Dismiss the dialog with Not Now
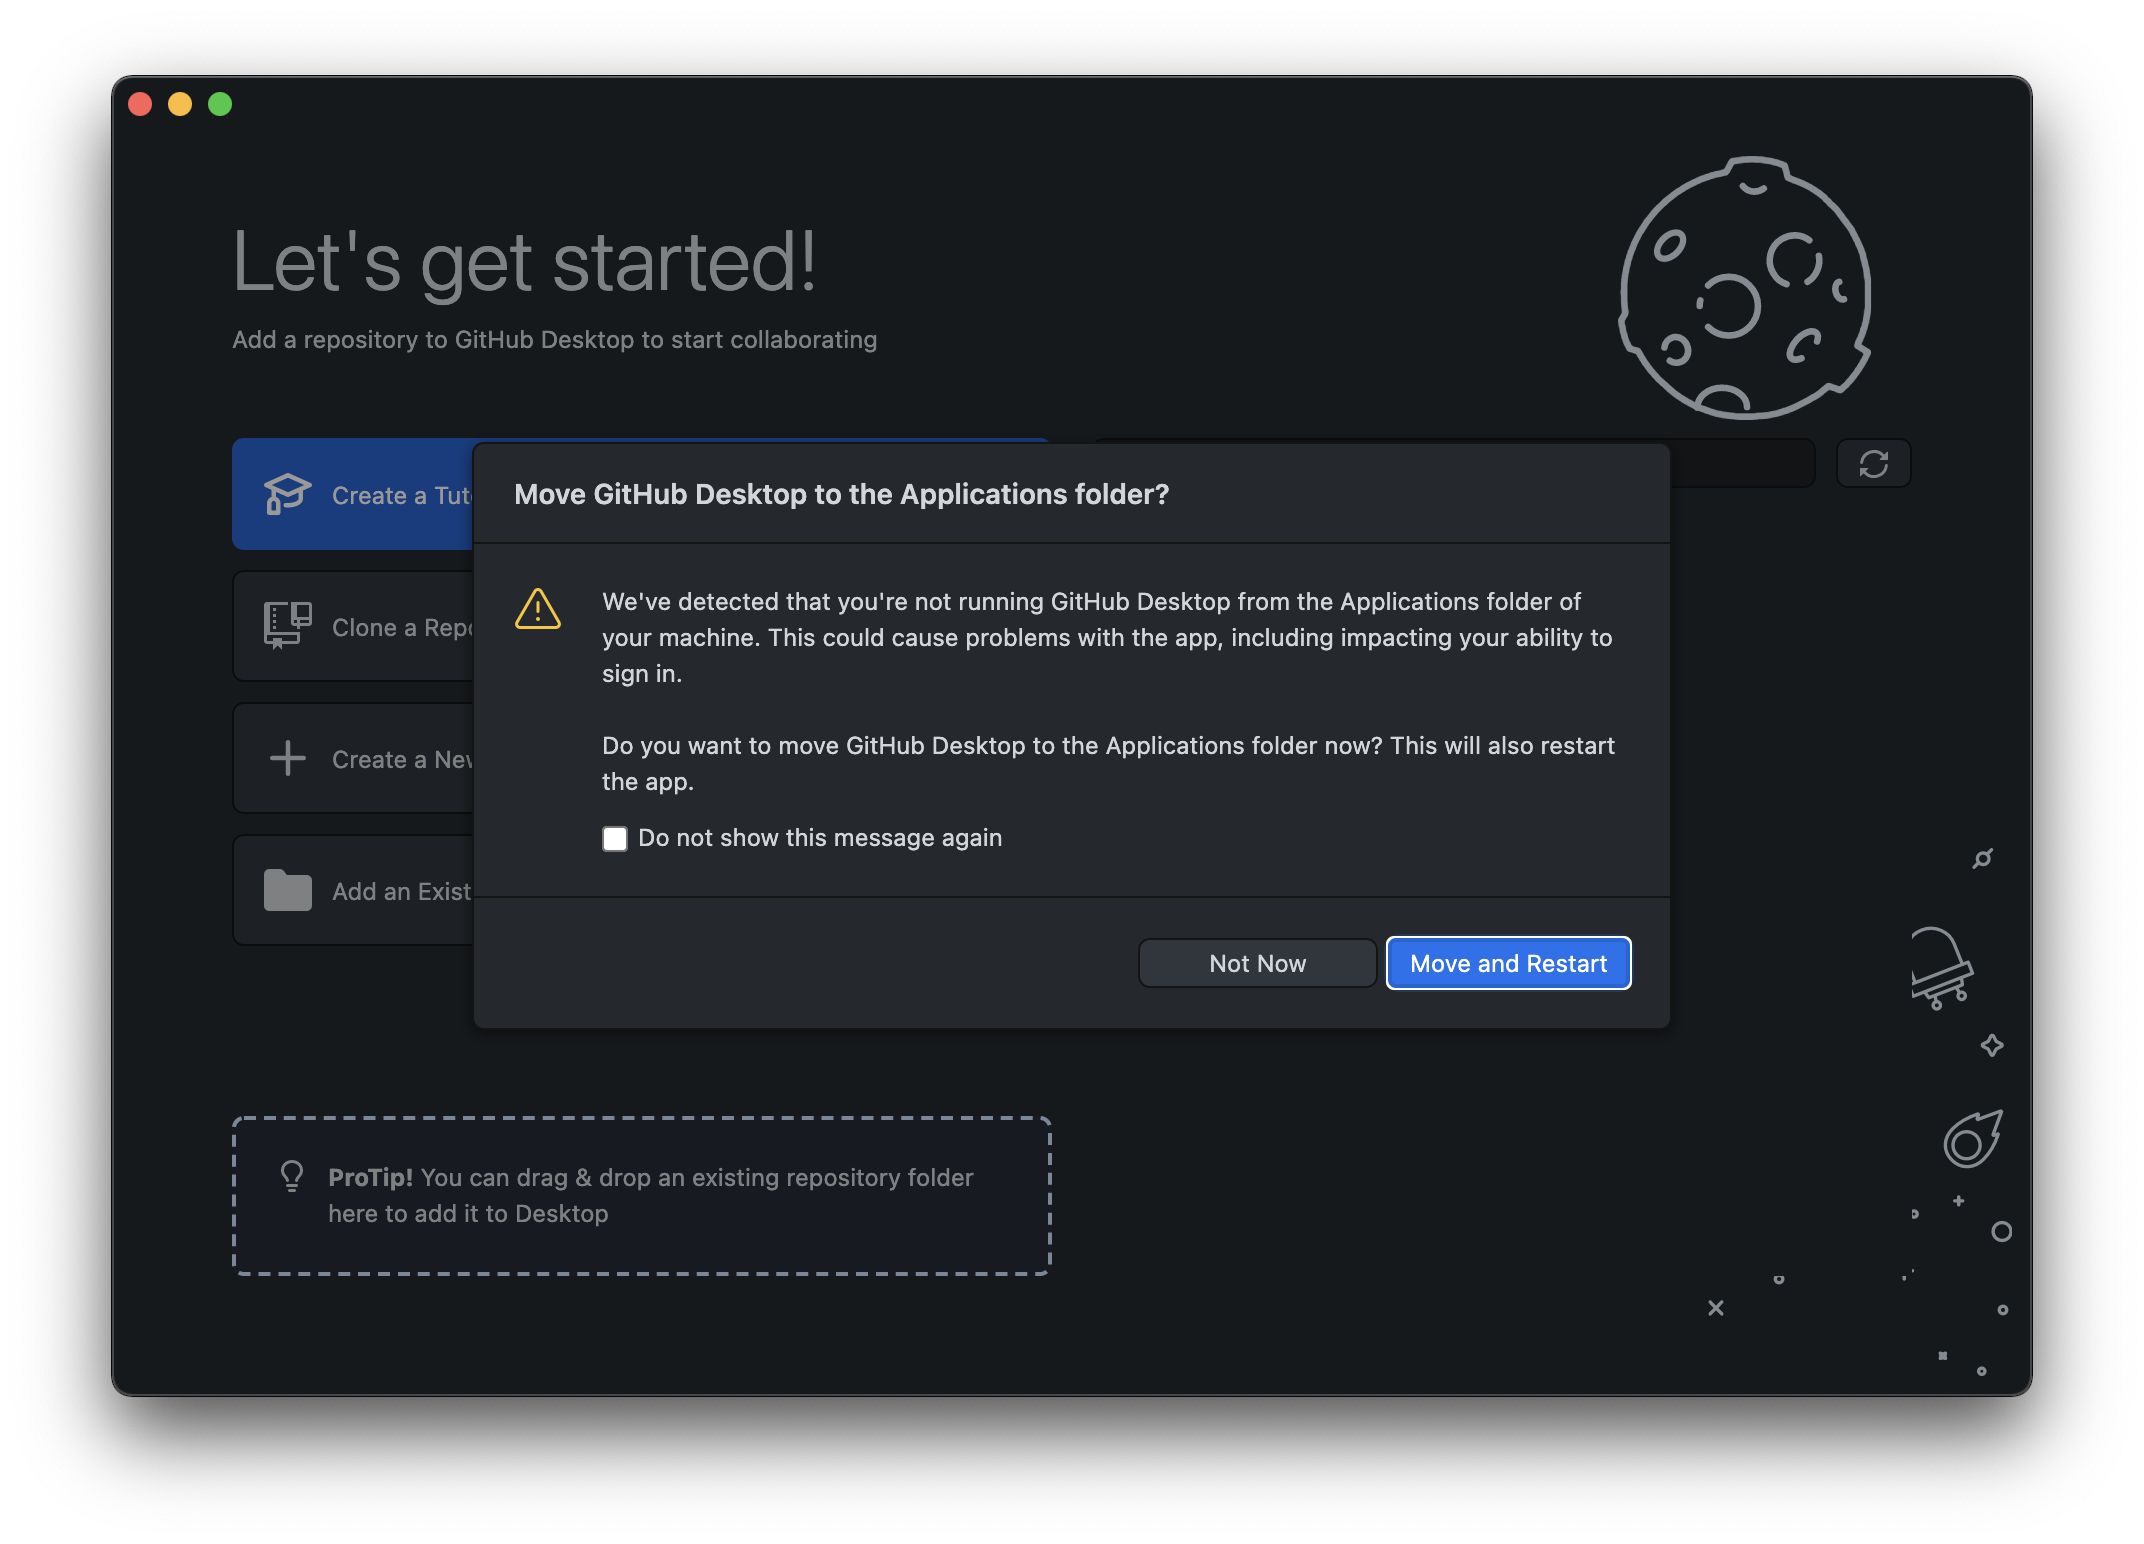The height and width of the screenshot is (1544, 2144). point(1257,963)
